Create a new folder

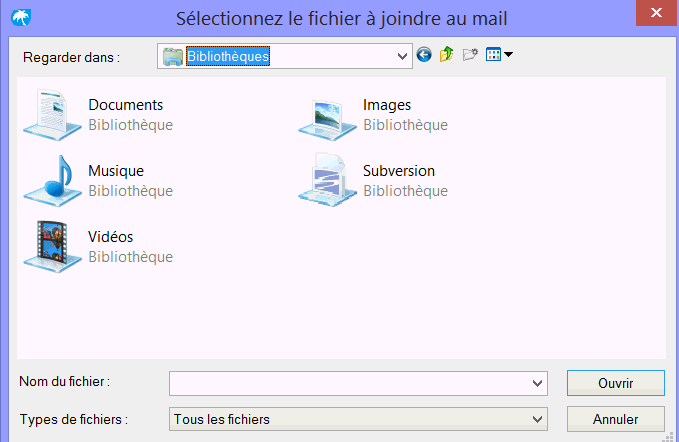[x=470, y=55]
